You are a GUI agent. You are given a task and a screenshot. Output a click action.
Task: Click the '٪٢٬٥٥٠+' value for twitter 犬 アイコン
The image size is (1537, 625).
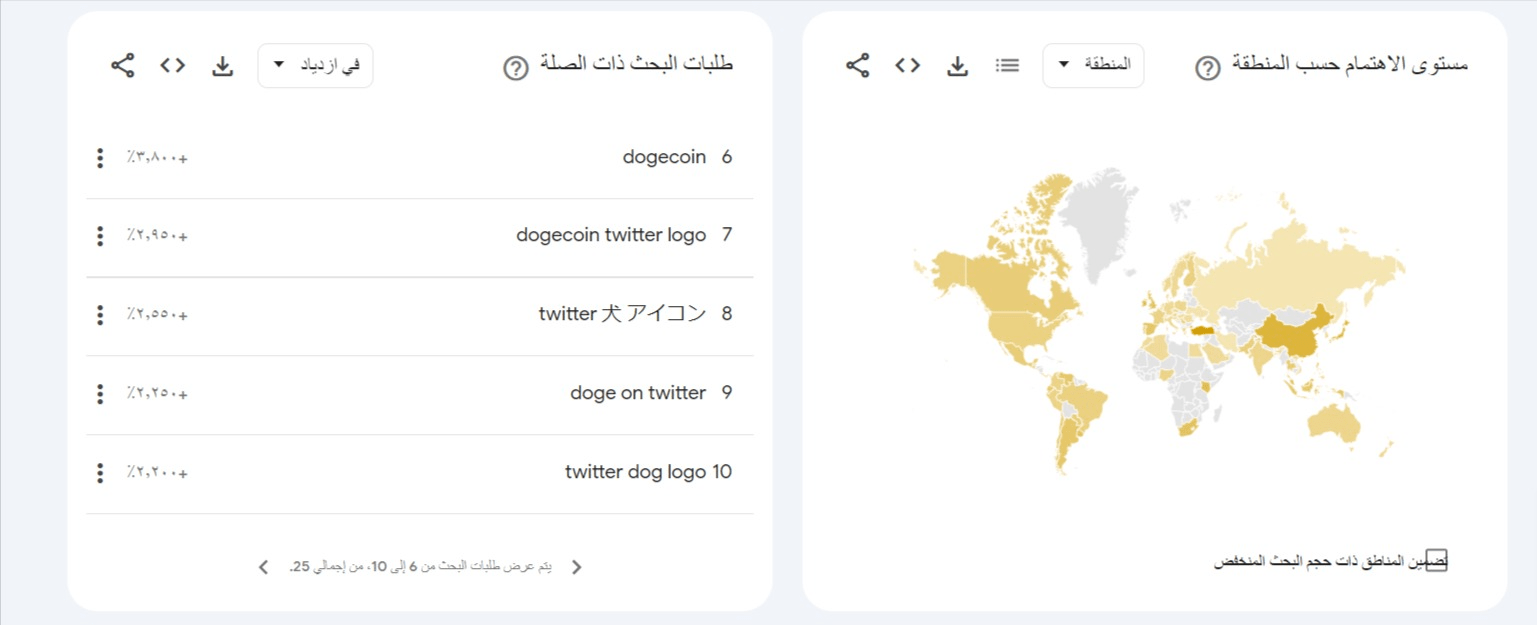point(157,316)
